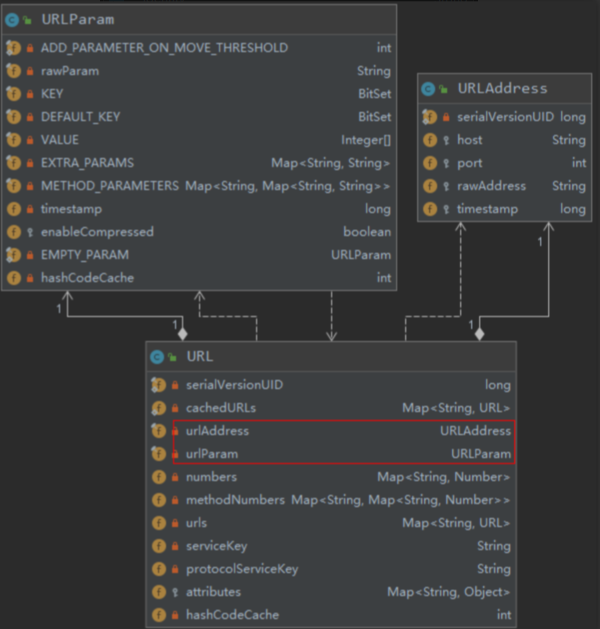600x629 pixels.
Task: Click the URLParam class title
Action: point(78,19)
